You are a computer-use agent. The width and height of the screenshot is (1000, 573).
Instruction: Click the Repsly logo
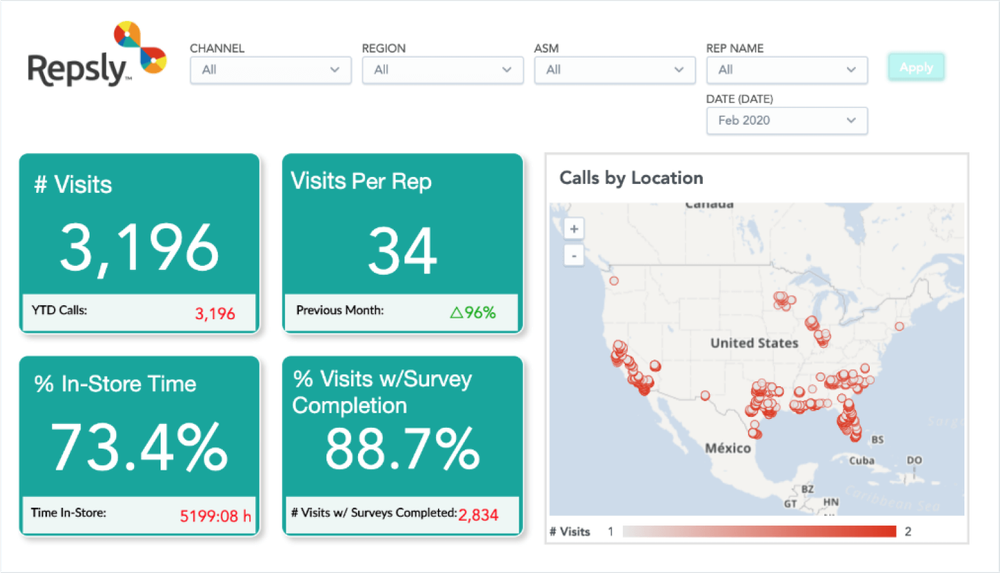pos(97,55)
